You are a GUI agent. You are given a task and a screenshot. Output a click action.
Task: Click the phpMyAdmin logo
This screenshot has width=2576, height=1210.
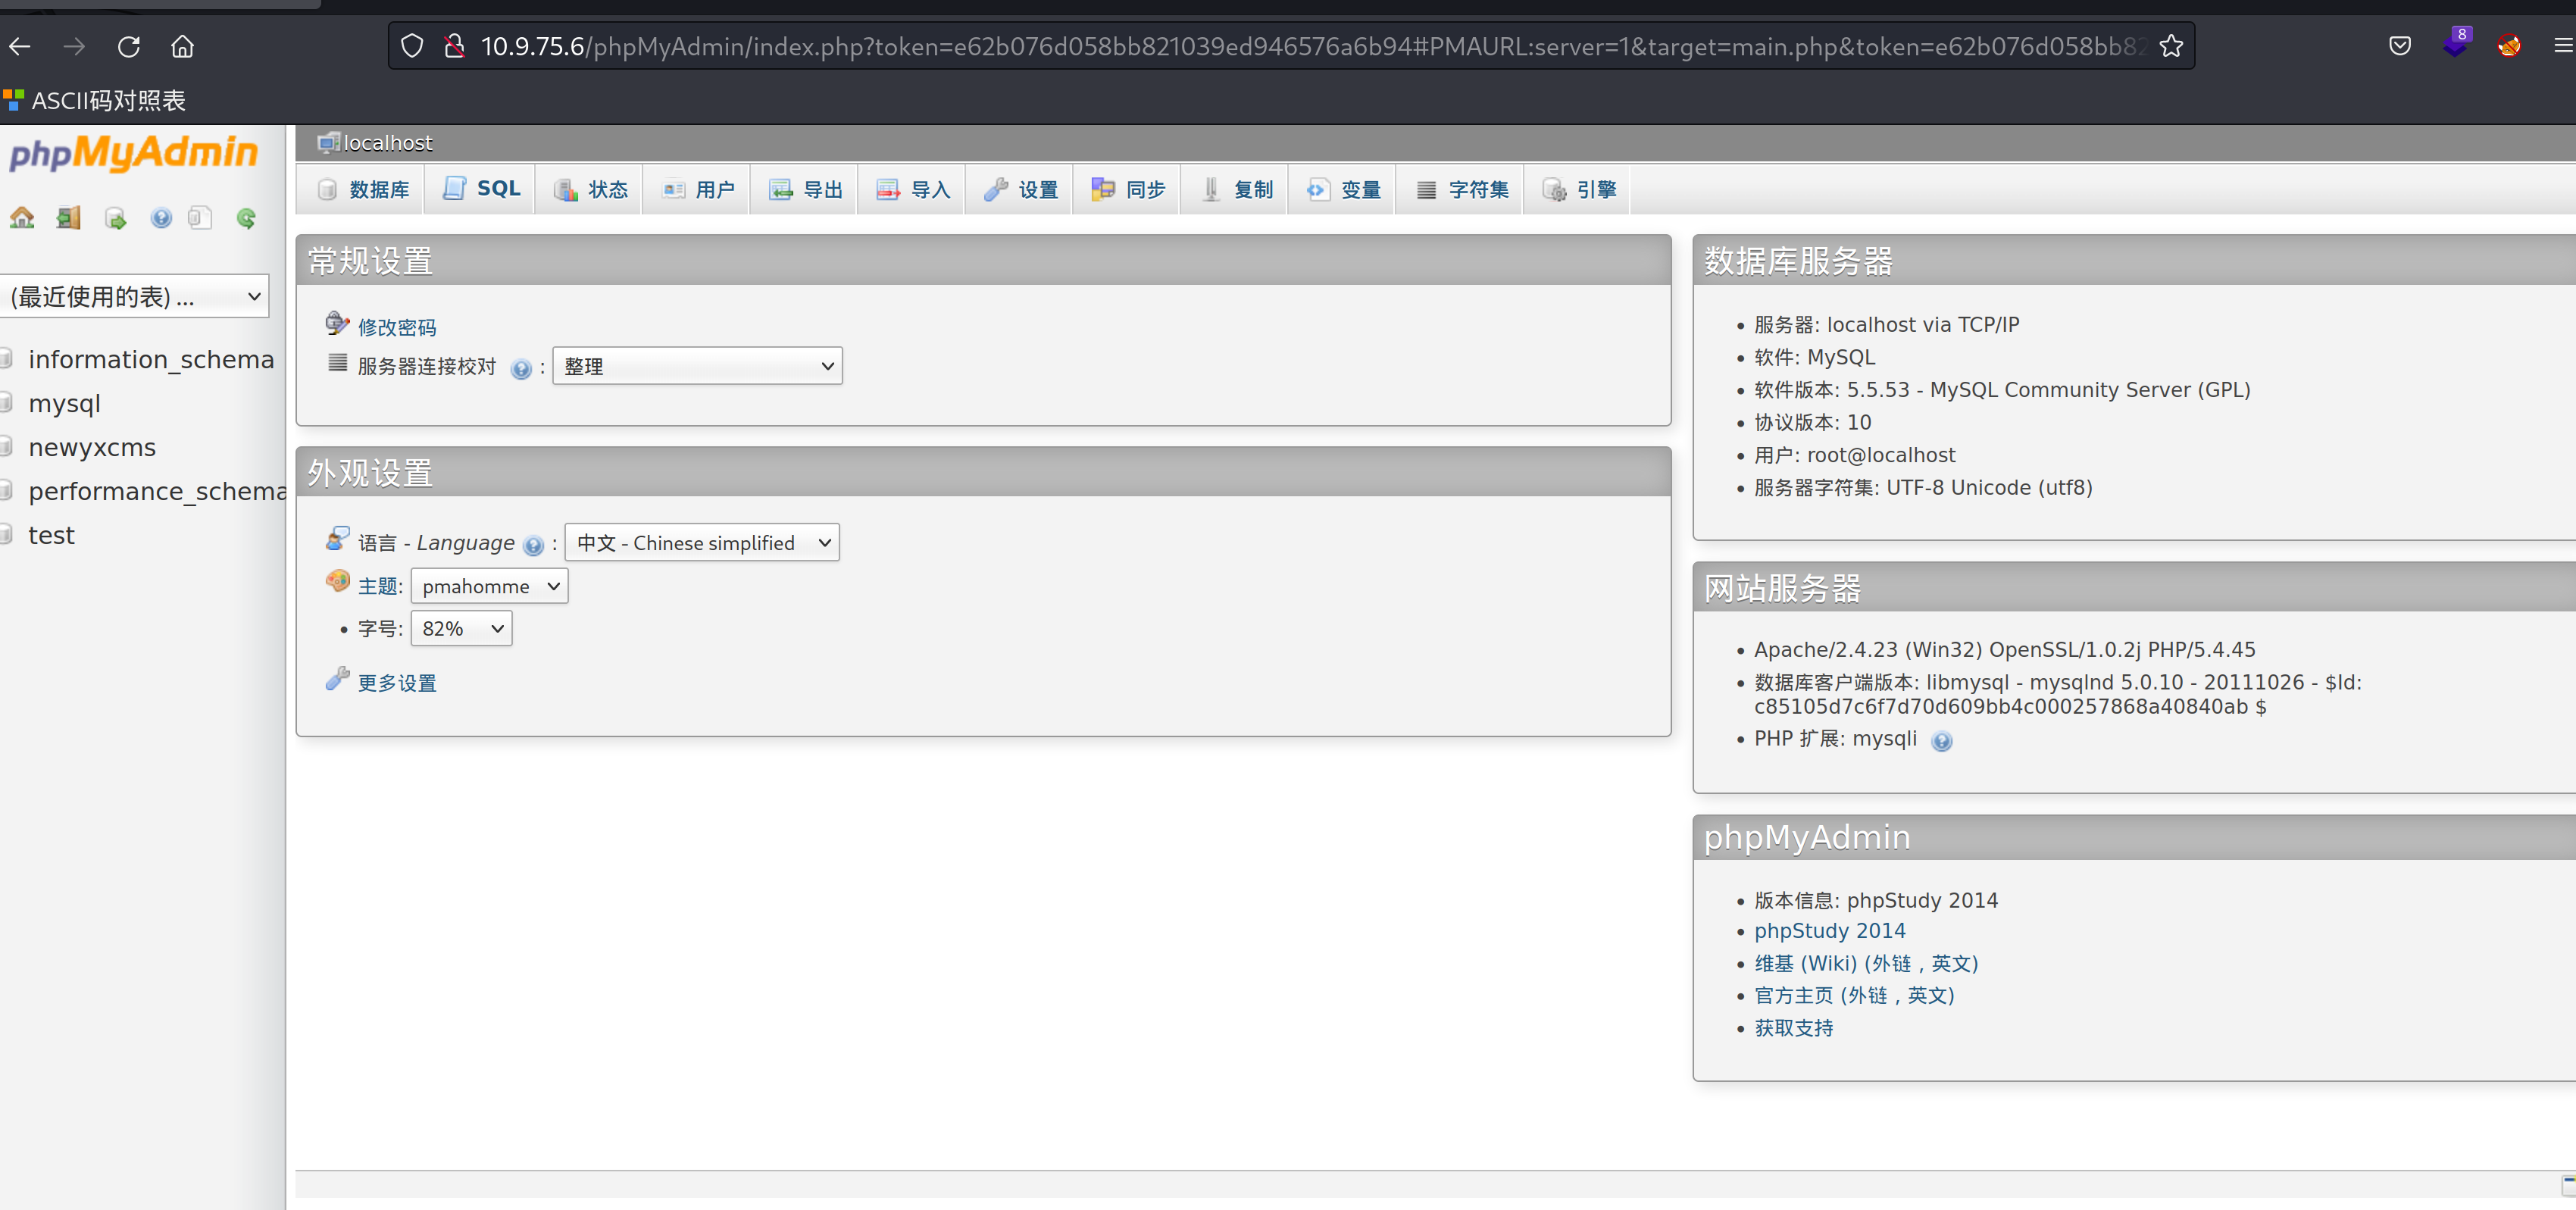click(133, 152)
